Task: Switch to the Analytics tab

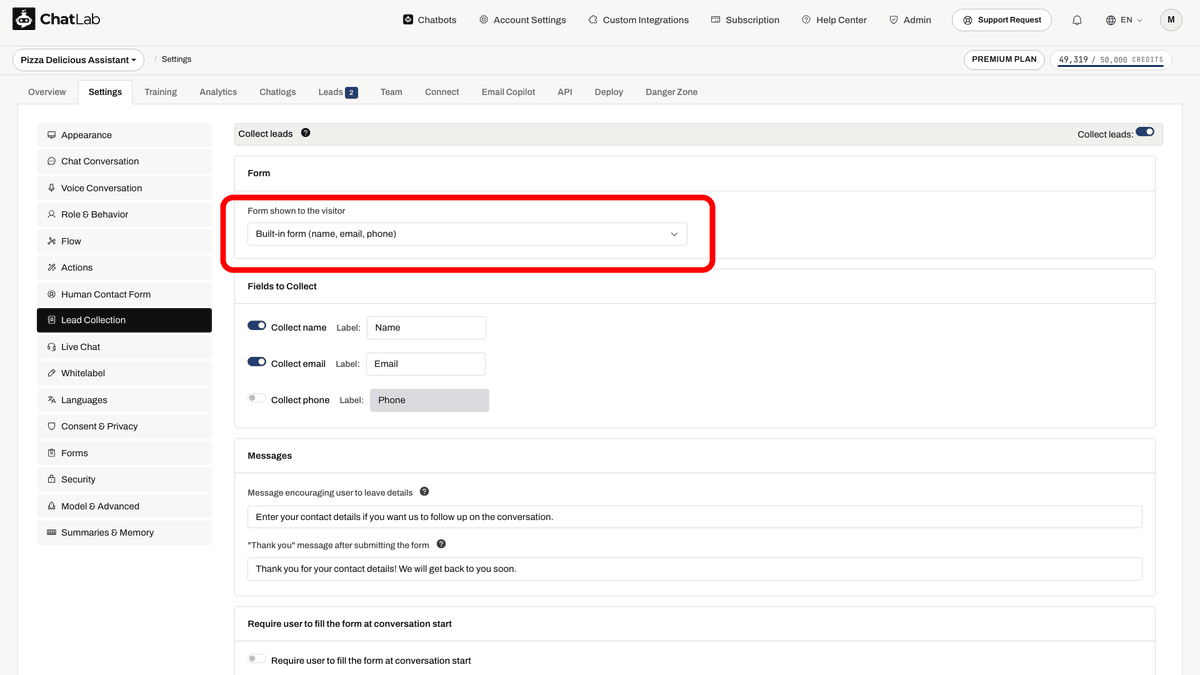Action: pos(218,92)
